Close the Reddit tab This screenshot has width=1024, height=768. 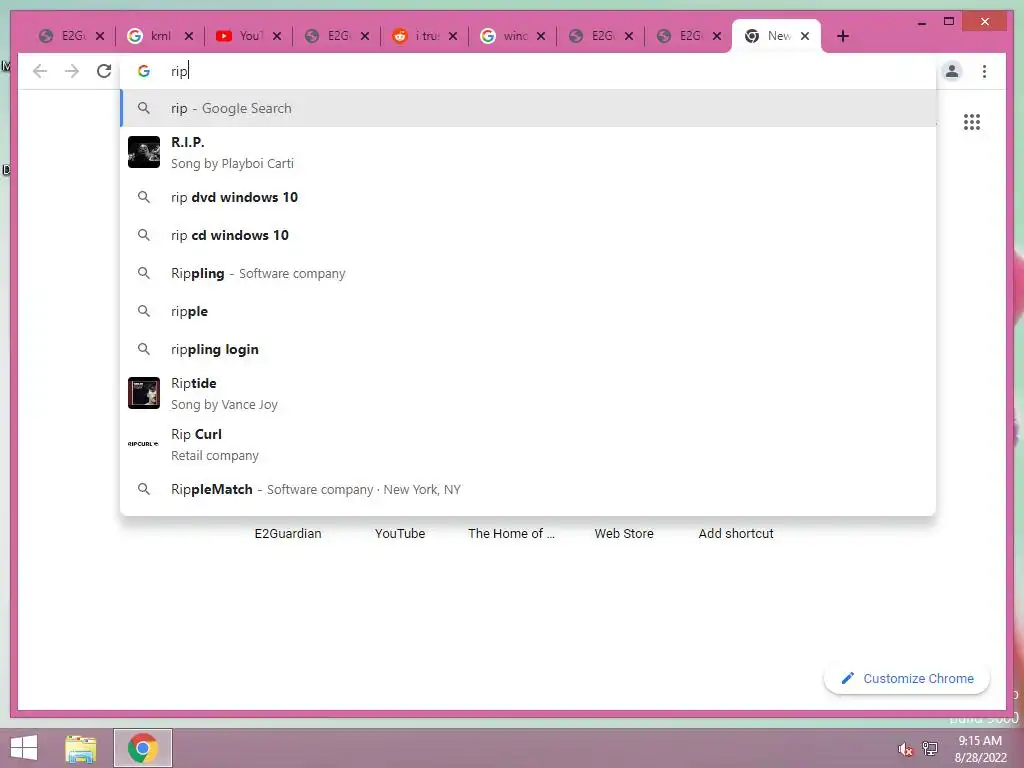click(453, 36)
